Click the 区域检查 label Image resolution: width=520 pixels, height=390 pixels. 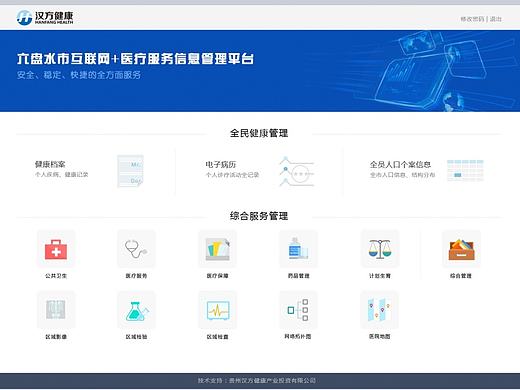(217, 337)
